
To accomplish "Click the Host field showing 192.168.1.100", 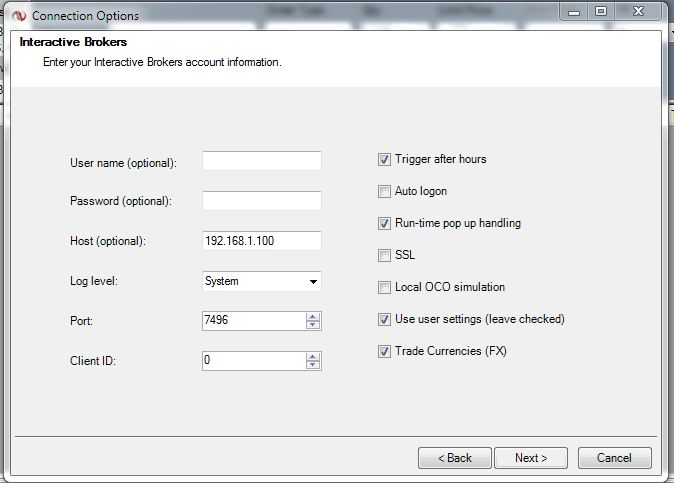I will (262, 241).
